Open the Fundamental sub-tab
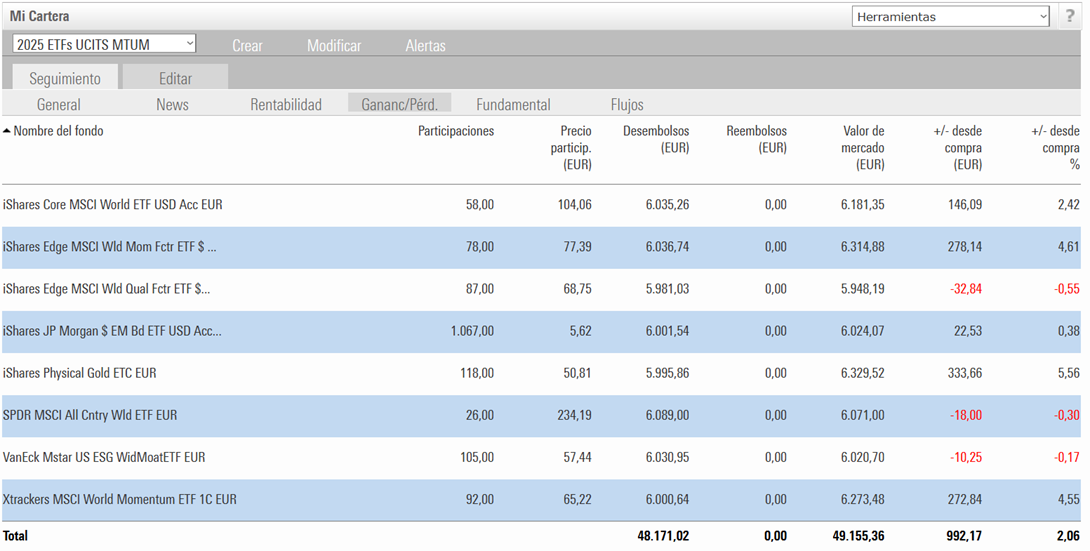 [x=513, y=104]
